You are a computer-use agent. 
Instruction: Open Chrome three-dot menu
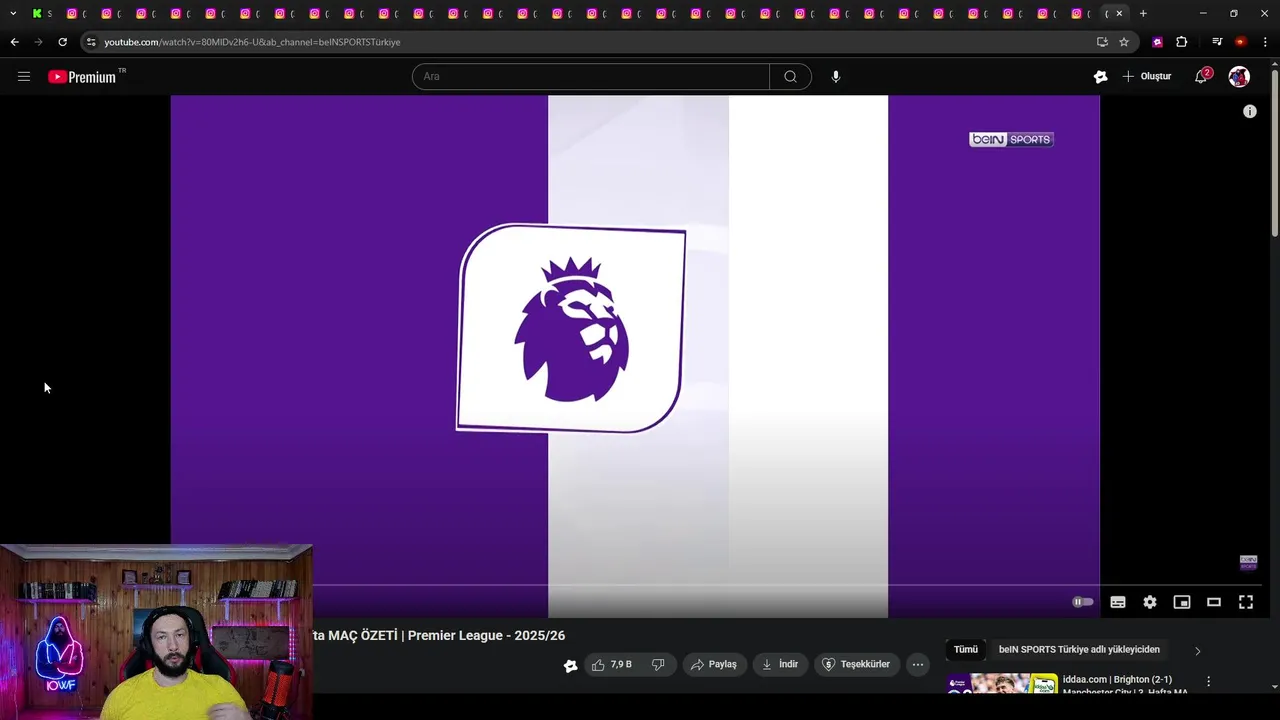tap(1265, 42)
